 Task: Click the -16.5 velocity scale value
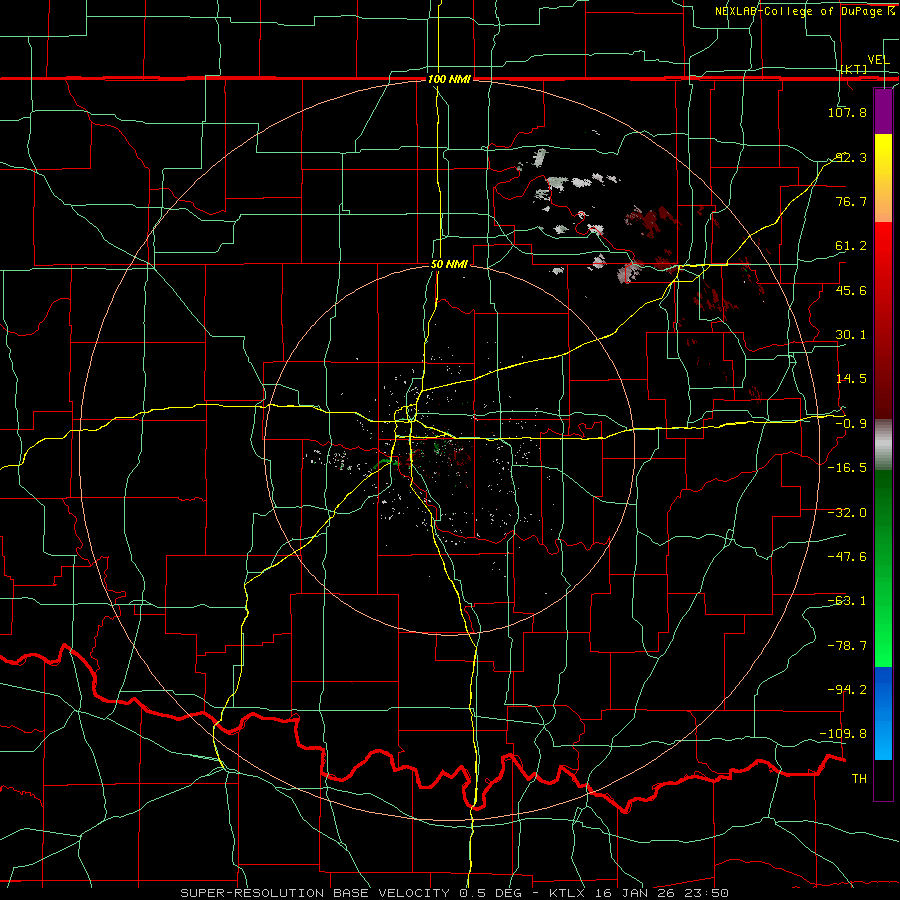click(847, 468)
